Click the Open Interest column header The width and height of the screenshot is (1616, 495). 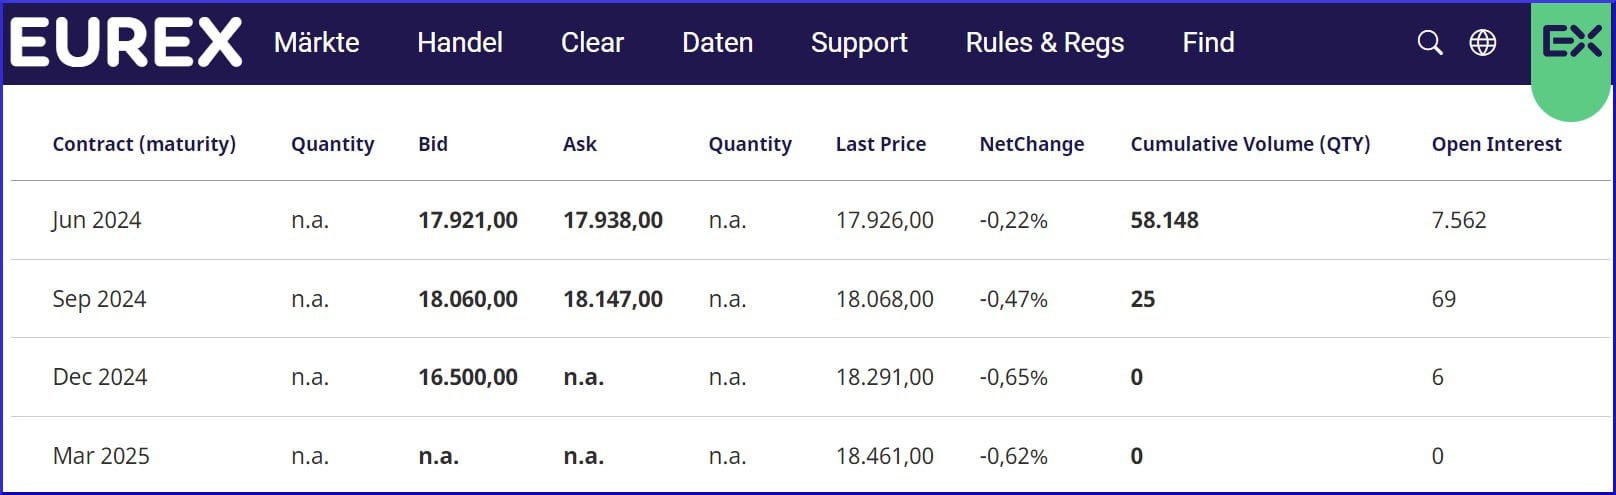(x=1496, y=144)
